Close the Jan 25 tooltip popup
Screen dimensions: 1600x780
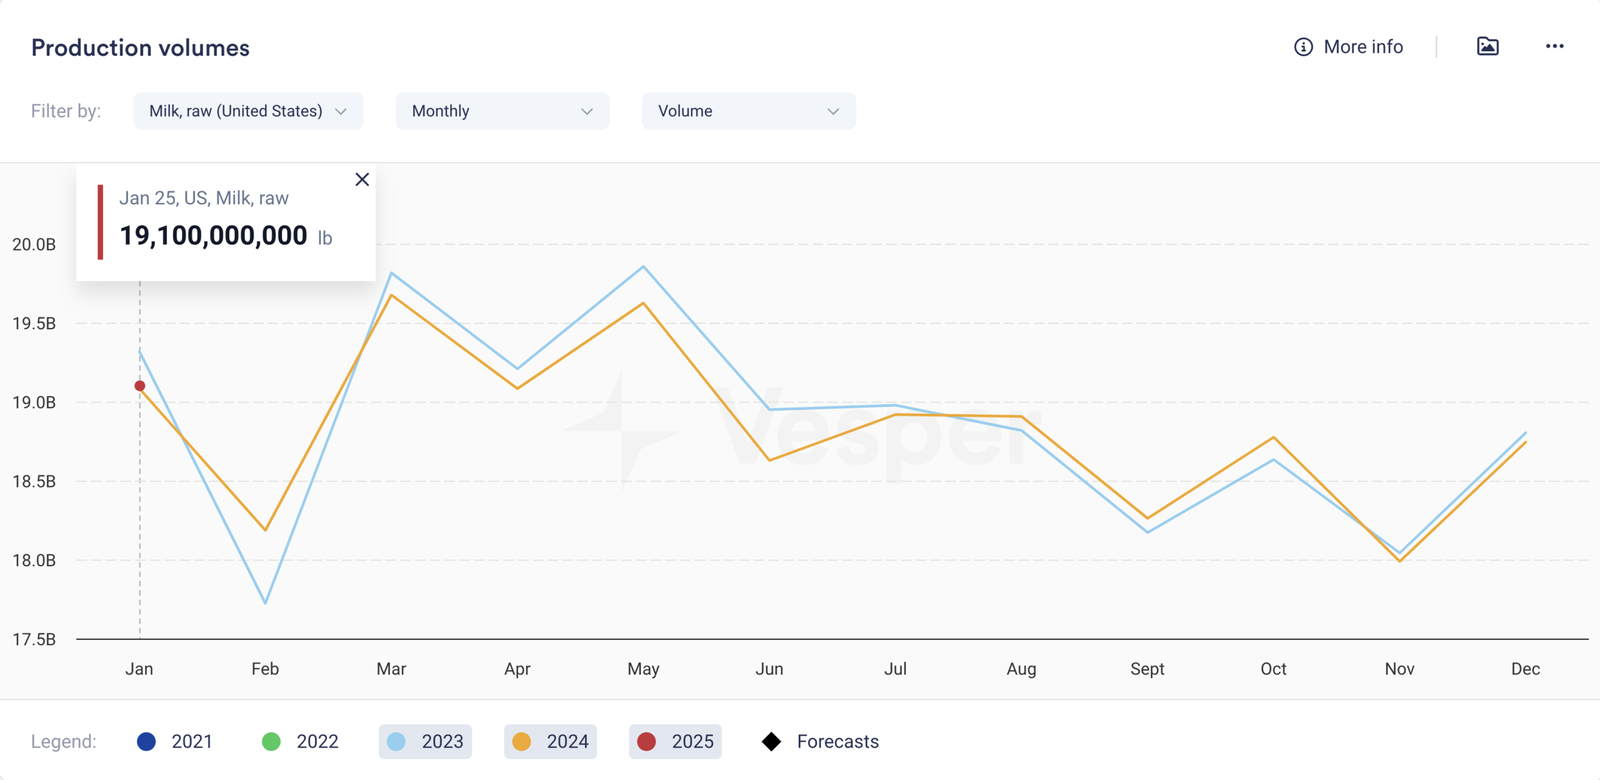[362, 180]
